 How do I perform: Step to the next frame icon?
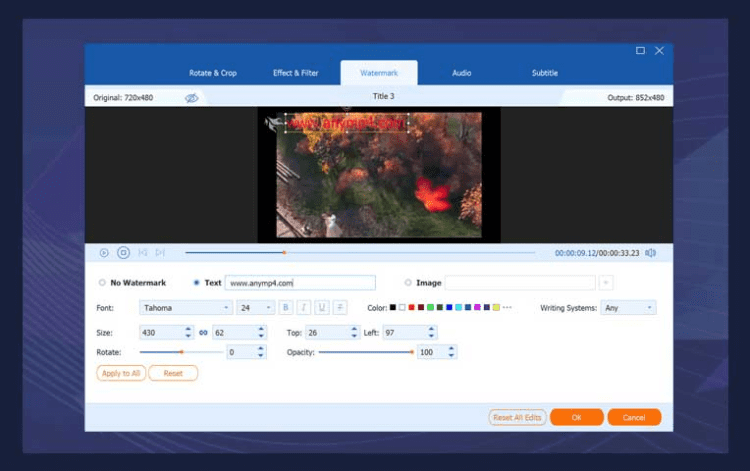[x=160, y=253]
